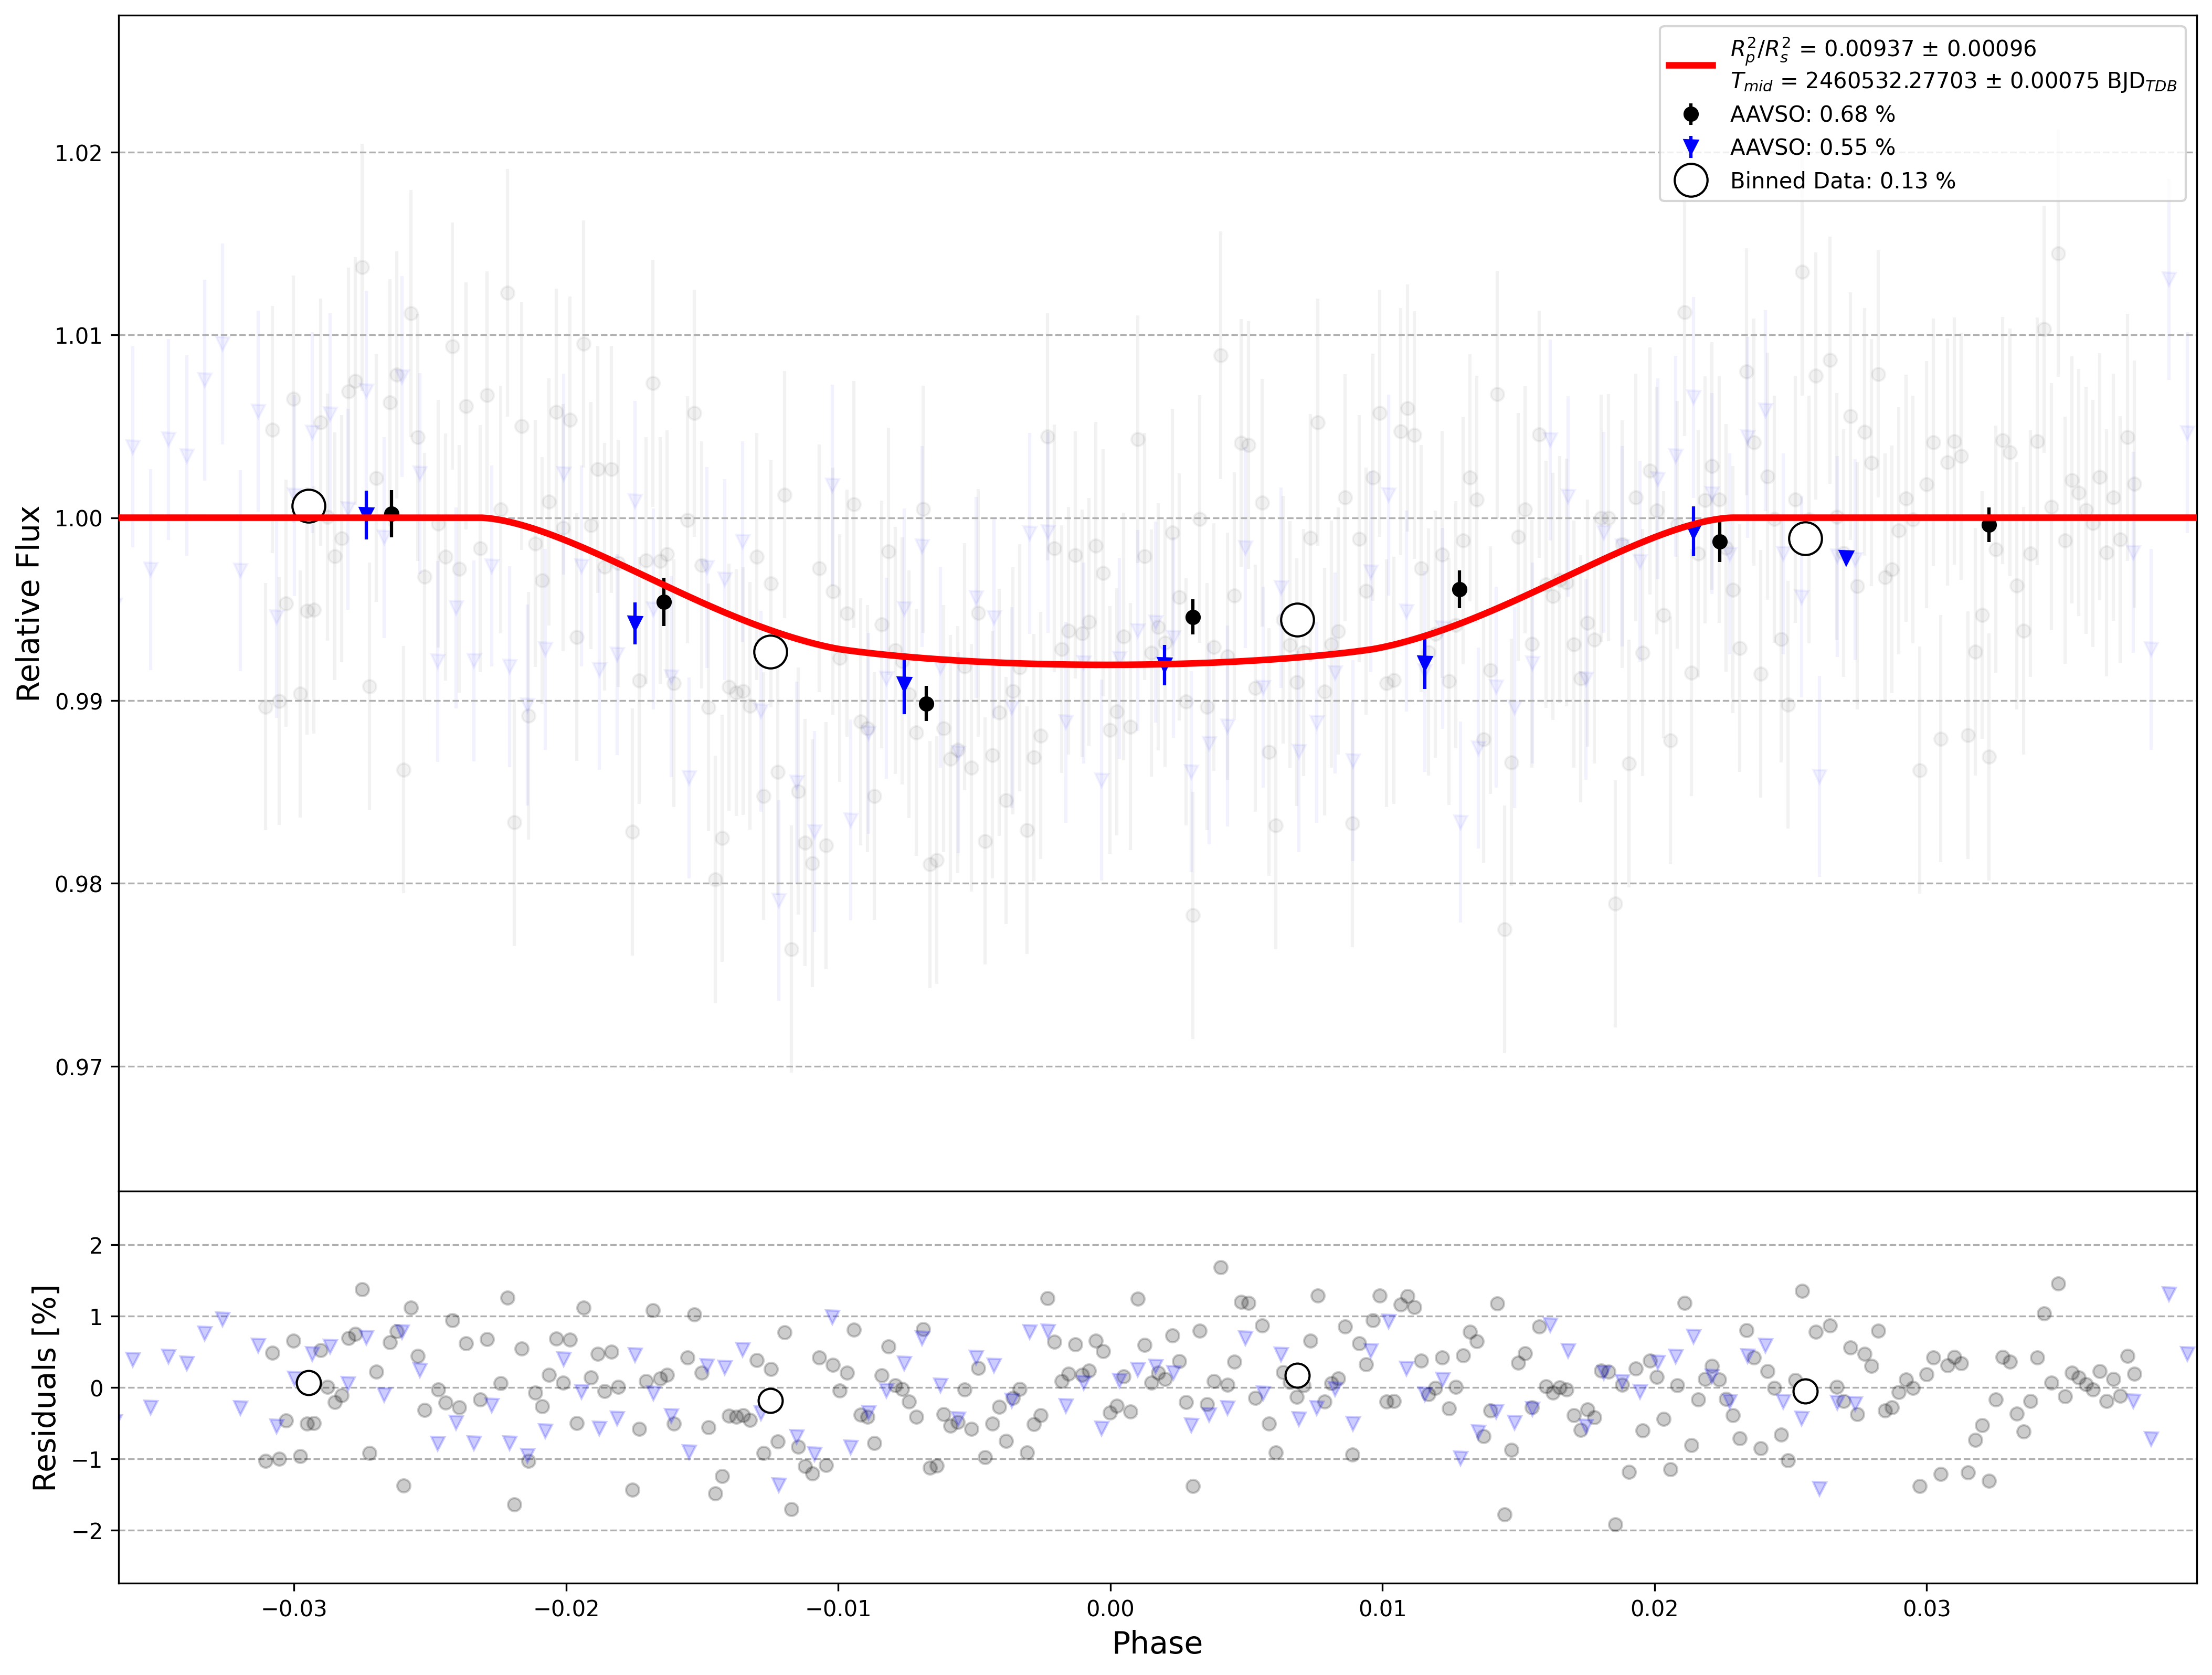Click the residuals binned circle near phase 0.0255
2212x1675 pixels.
1805,1391
